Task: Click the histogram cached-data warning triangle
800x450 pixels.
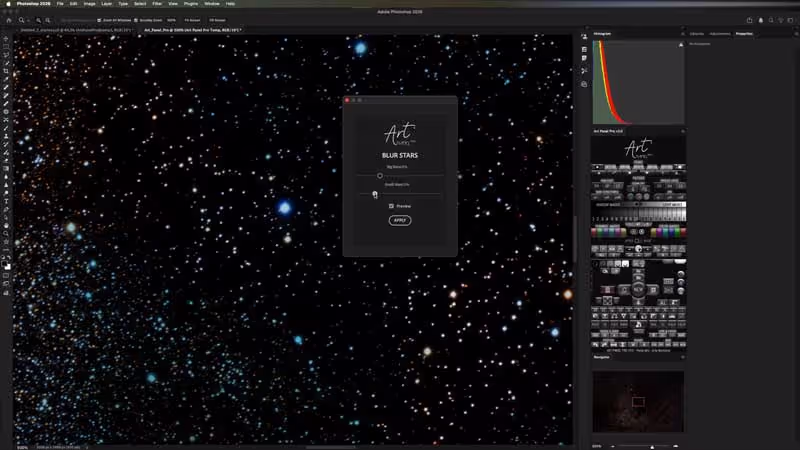Action: (681, 45)
